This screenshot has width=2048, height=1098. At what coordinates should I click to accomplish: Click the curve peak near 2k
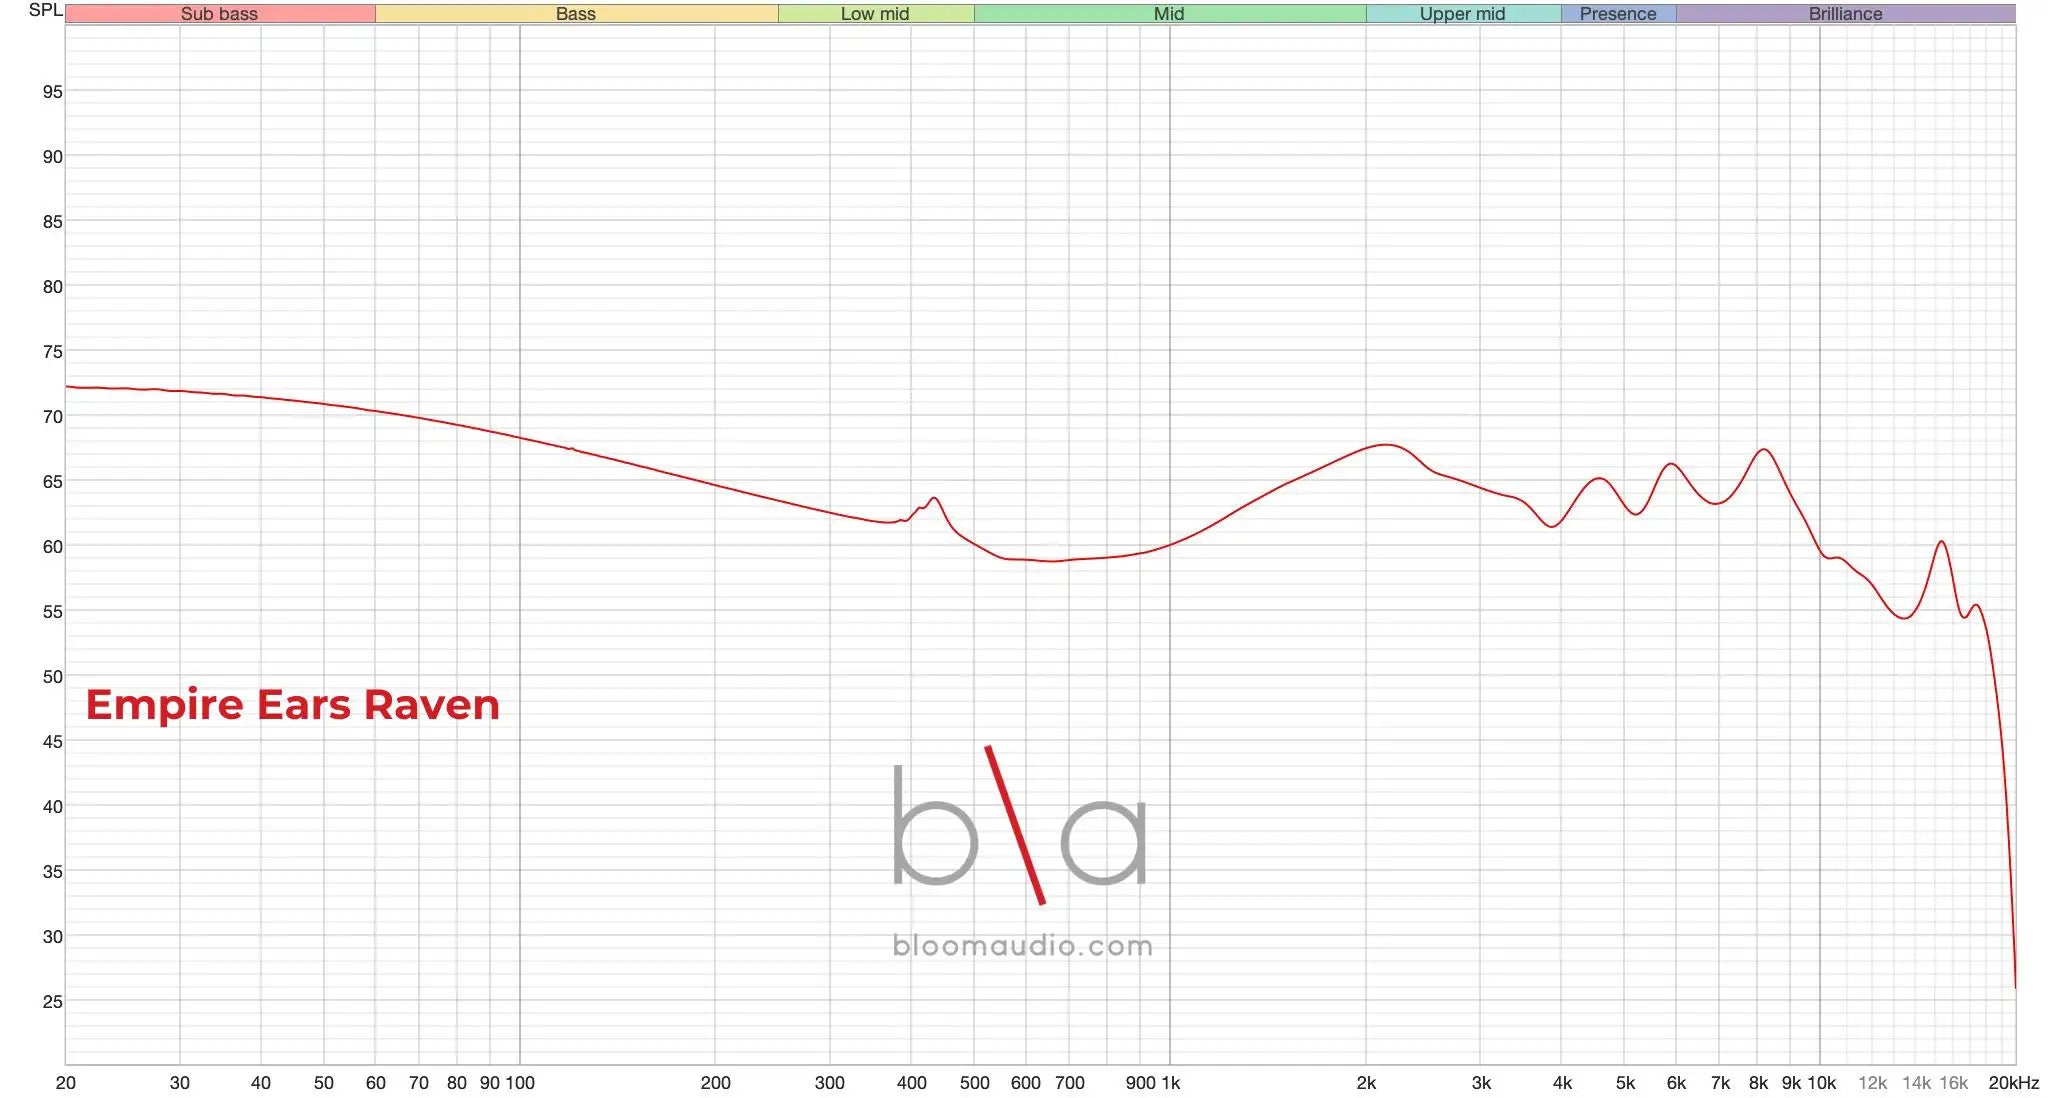pyautogui.click(x=1386, y=445)
